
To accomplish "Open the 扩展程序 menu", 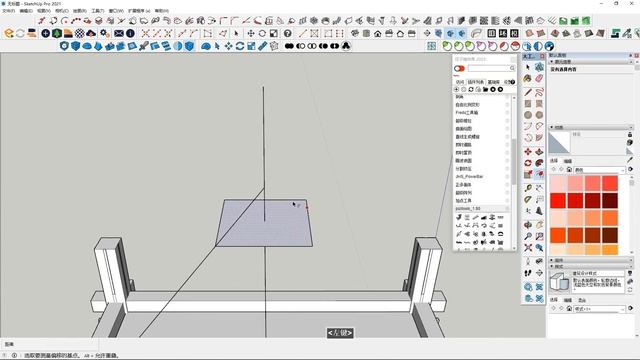I will coord(139,11).
